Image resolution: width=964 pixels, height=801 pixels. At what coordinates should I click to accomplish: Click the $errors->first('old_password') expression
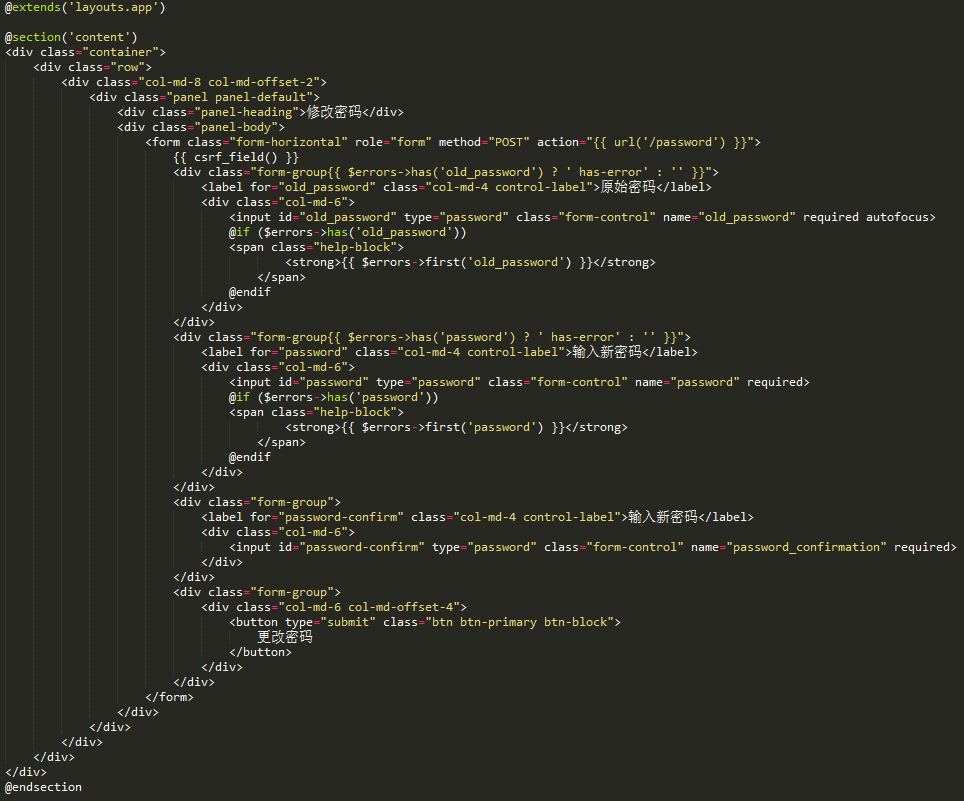point(467,262)
